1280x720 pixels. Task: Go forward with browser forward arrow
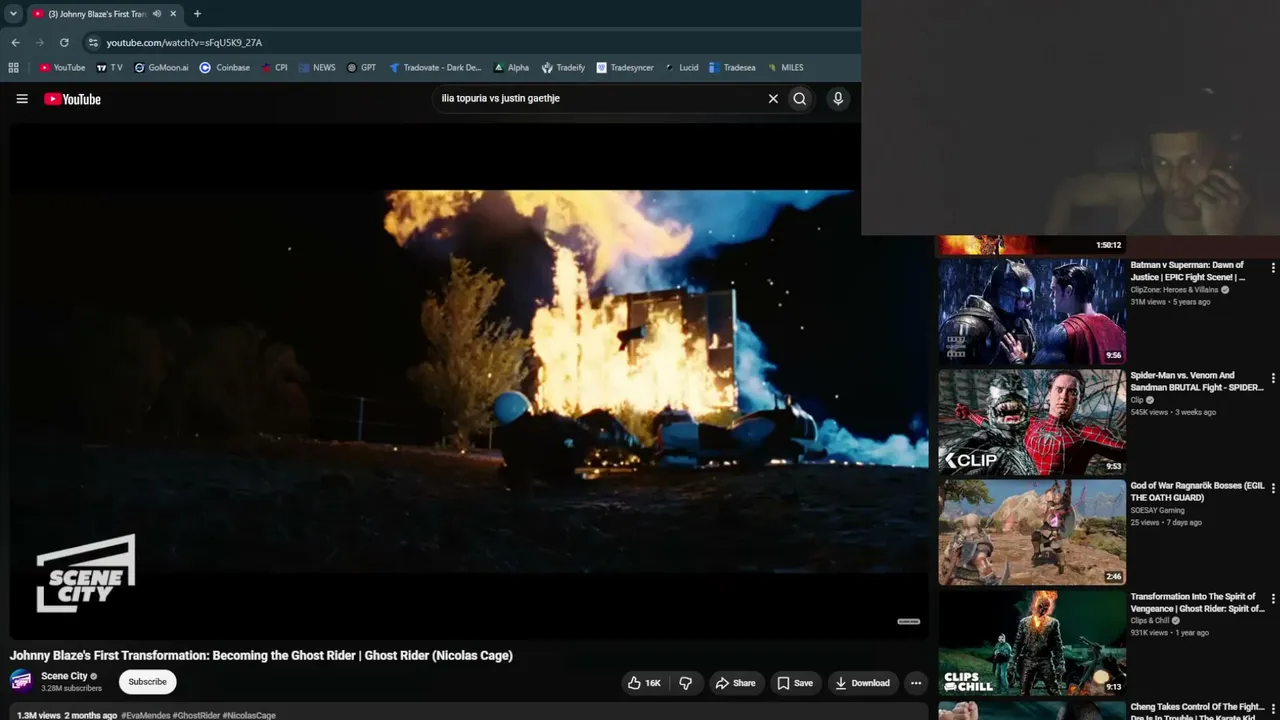coord(40,43)
